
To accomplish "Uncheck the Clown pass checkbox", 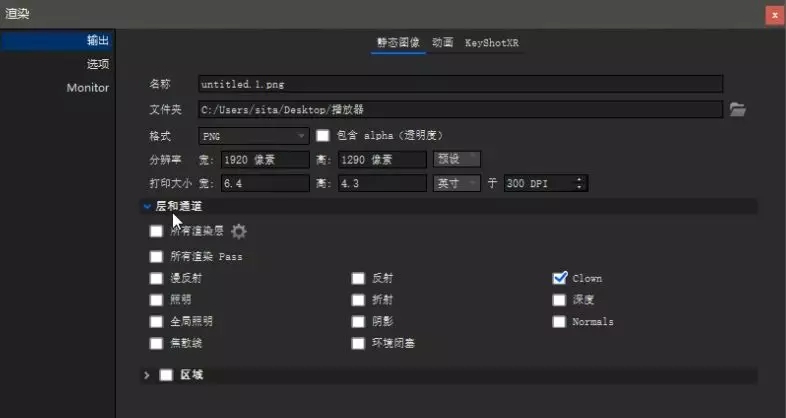I will [559, 278].
